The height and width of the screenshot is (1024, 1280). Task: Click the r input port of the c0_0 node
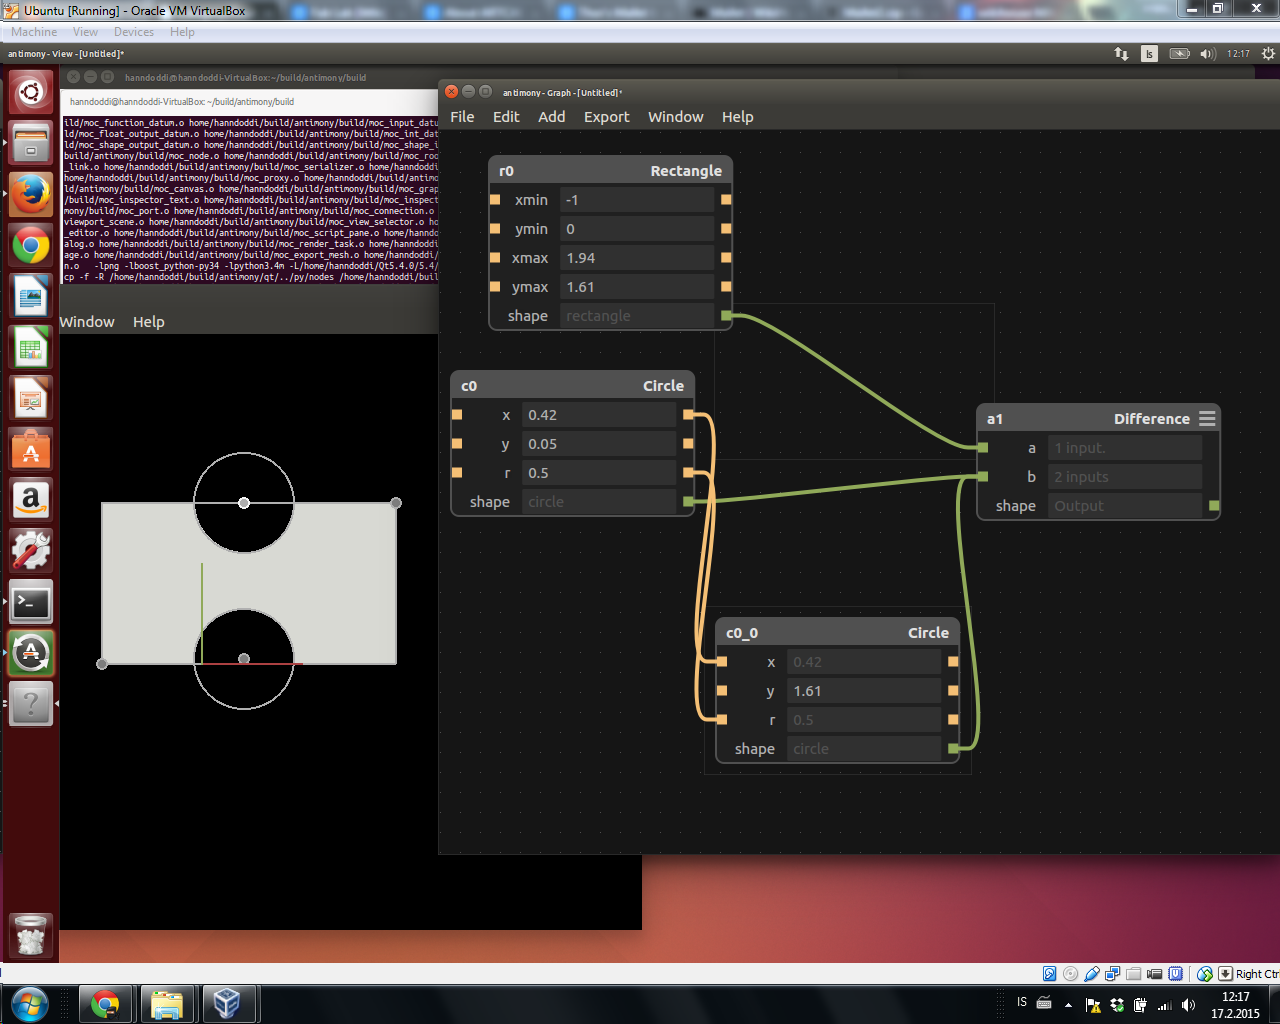click(x=722, y=720)
